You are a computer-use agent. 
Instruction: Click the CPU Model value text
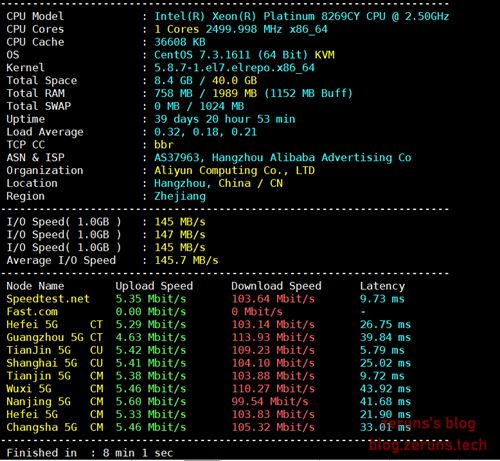(x=301, y=16)
